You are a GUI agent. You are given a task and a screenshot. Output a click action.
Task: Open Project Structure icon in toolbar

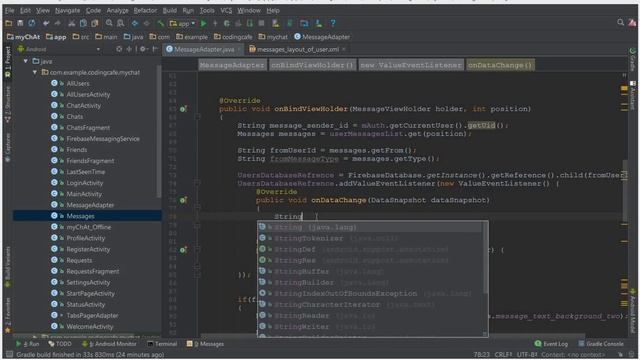click(x=304, y=24)
